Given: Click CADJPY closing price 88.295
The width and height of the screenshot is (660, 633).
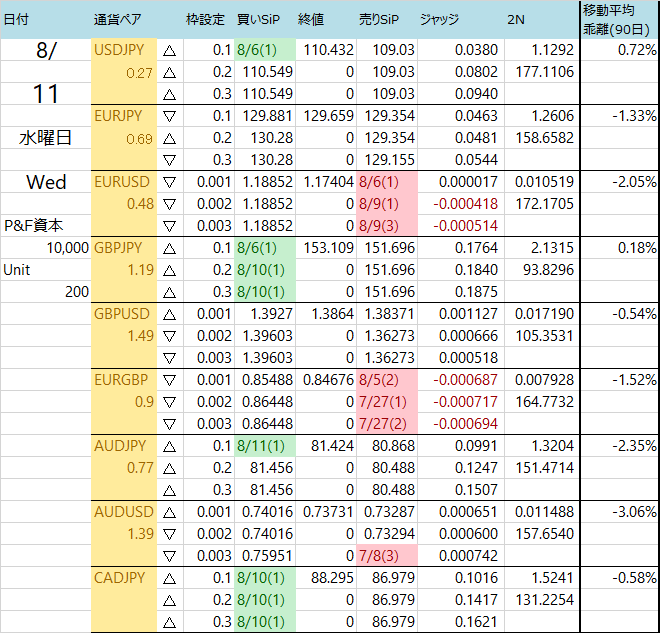Looking at the screenshot, I should (x=332, y=578).
